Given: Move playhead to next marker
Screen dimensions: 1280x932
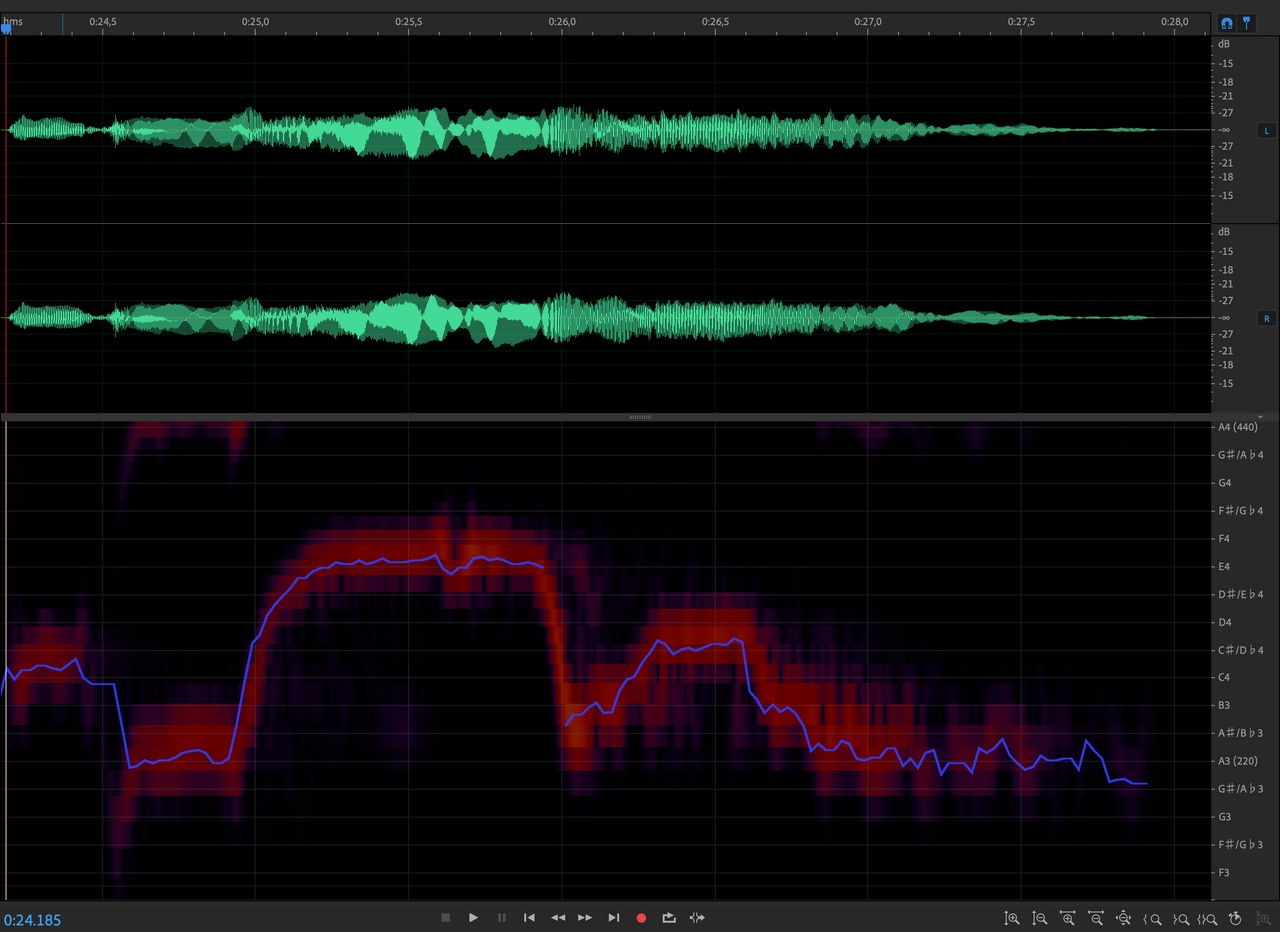Looking at the screenshot, I should point(613,918).
